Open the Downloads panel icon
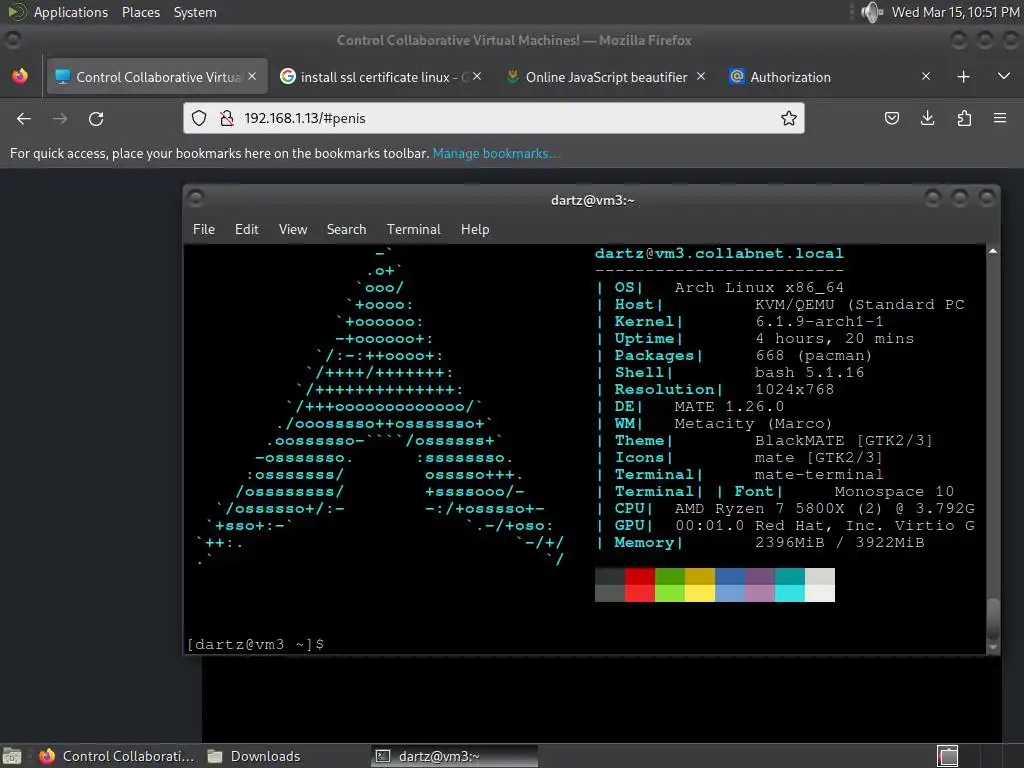Screen dimensions: 1024x768 (x=927, y=118)
